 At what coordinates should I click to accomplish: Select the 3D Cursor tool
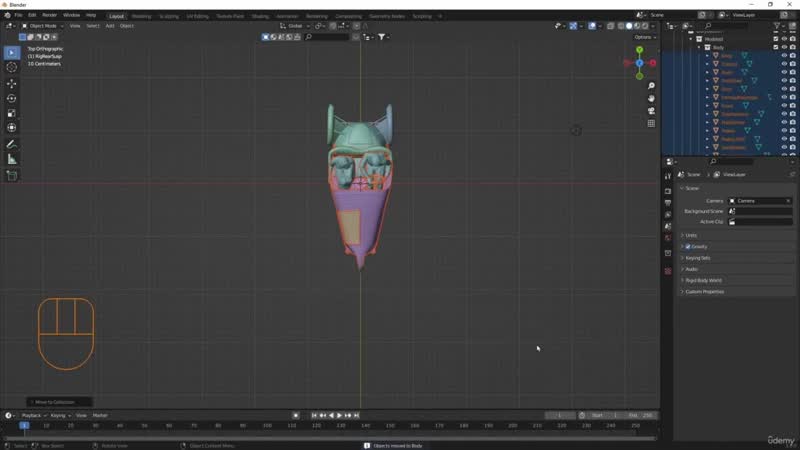pos(12,67)
